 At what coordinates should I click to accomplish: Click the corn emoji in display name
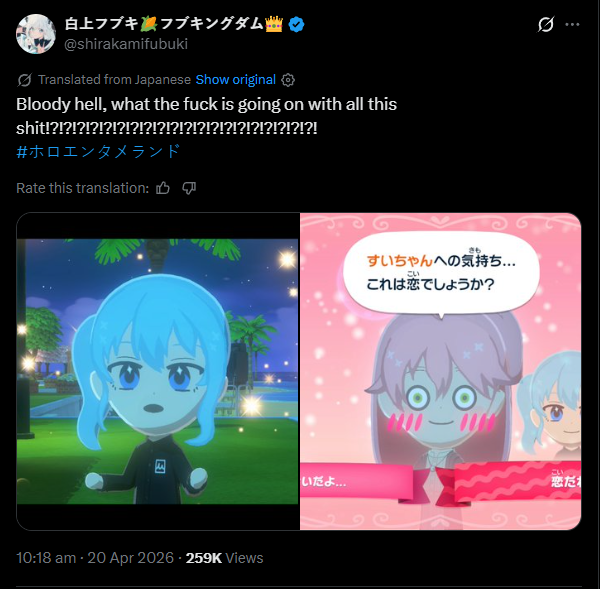click(x=149, y=24)
